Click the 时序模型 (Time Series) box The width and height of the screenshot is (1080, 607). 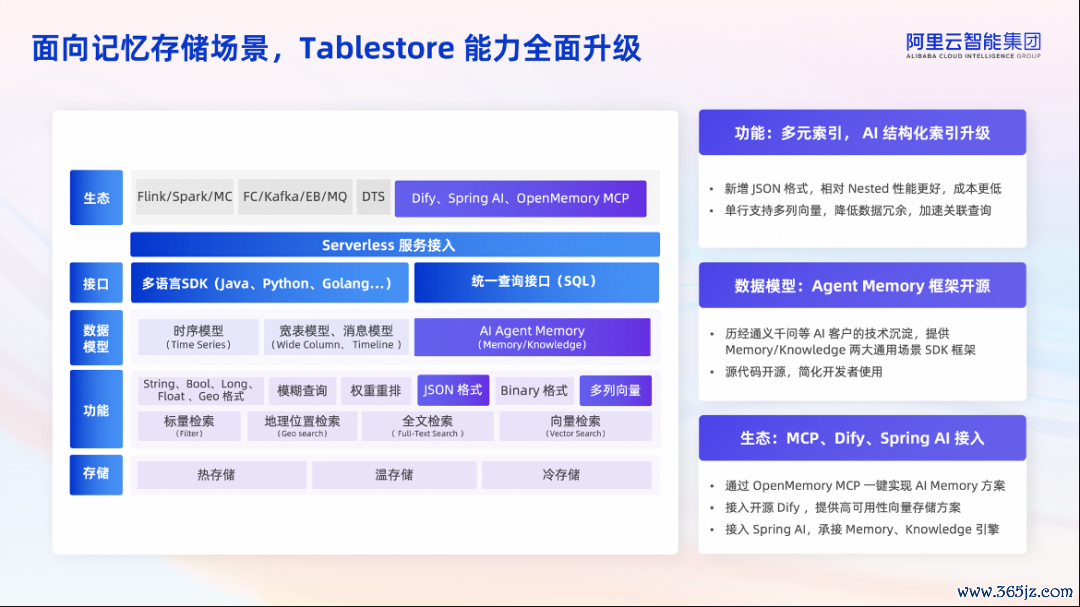point(198,337)
